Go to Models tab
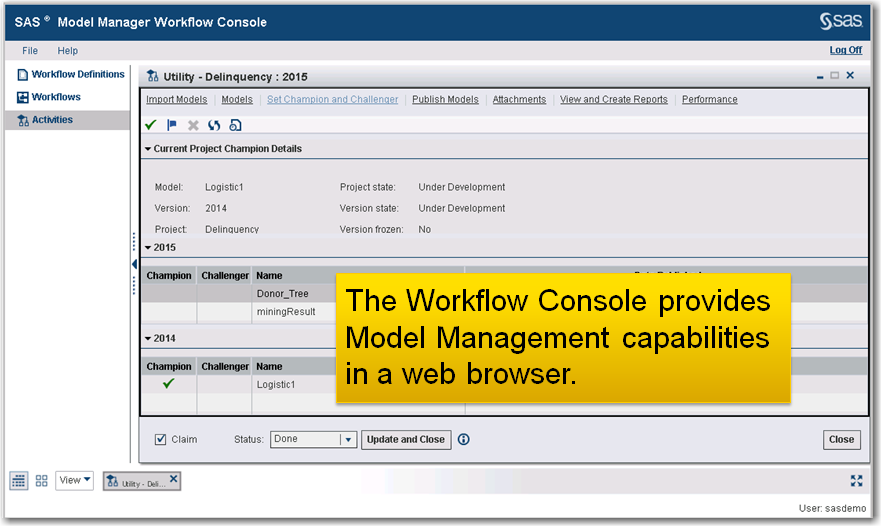This screenshot has width=881, height=526. click(237, 99)
